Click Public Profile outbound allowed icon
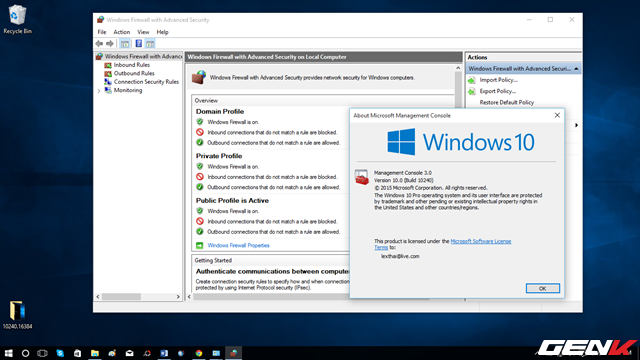 pos(200,231)
